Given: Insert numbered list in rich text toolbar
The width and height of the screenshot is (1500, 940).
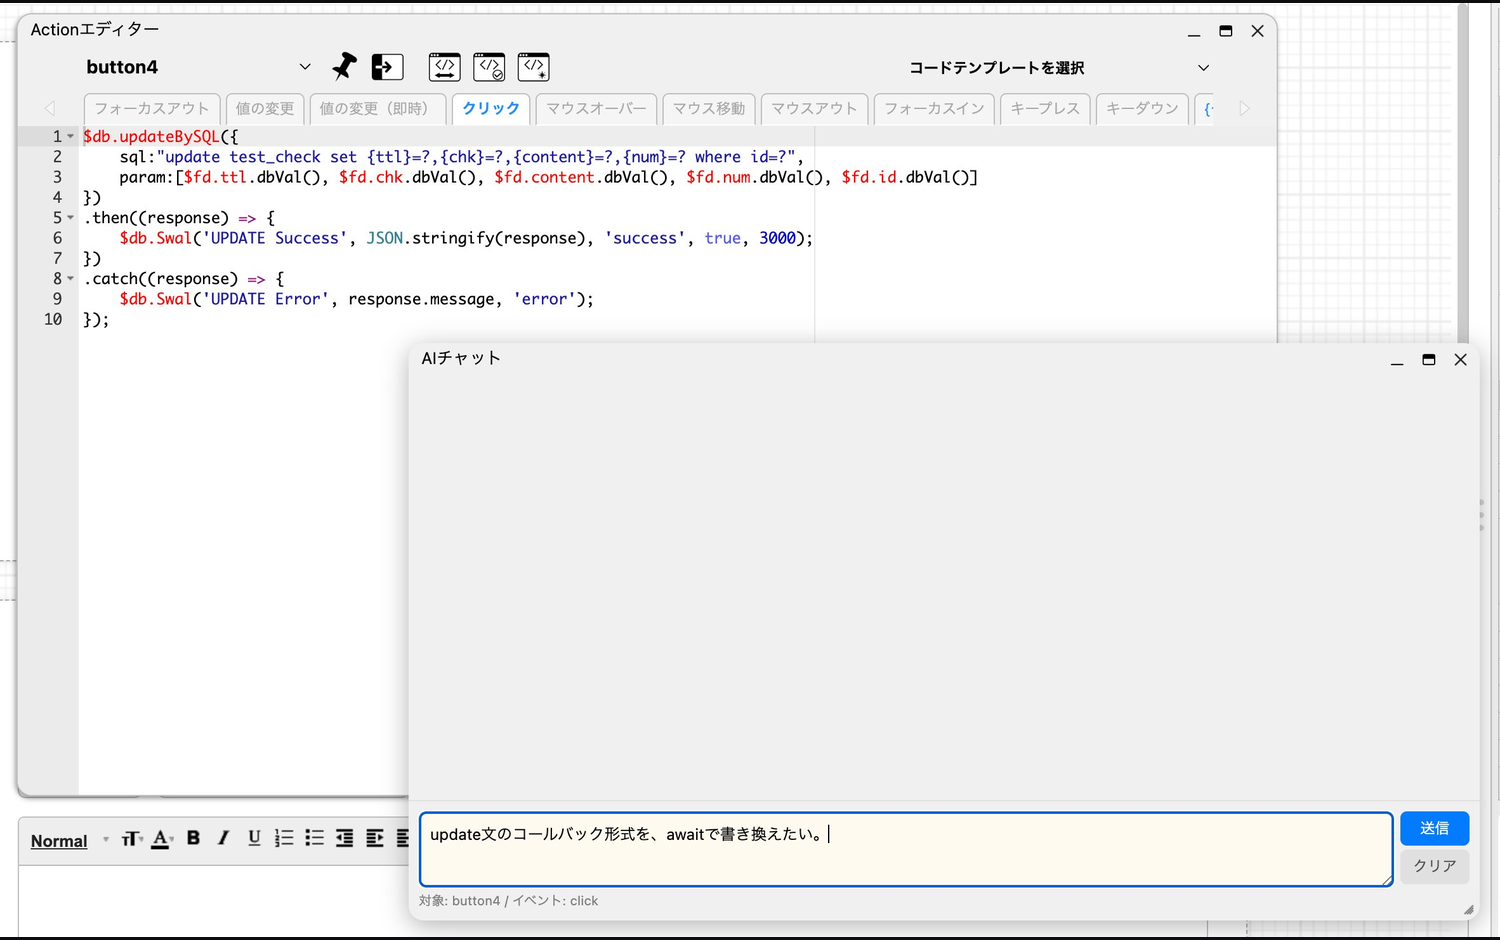Looking at the screenshot, I should coord(284,838).
